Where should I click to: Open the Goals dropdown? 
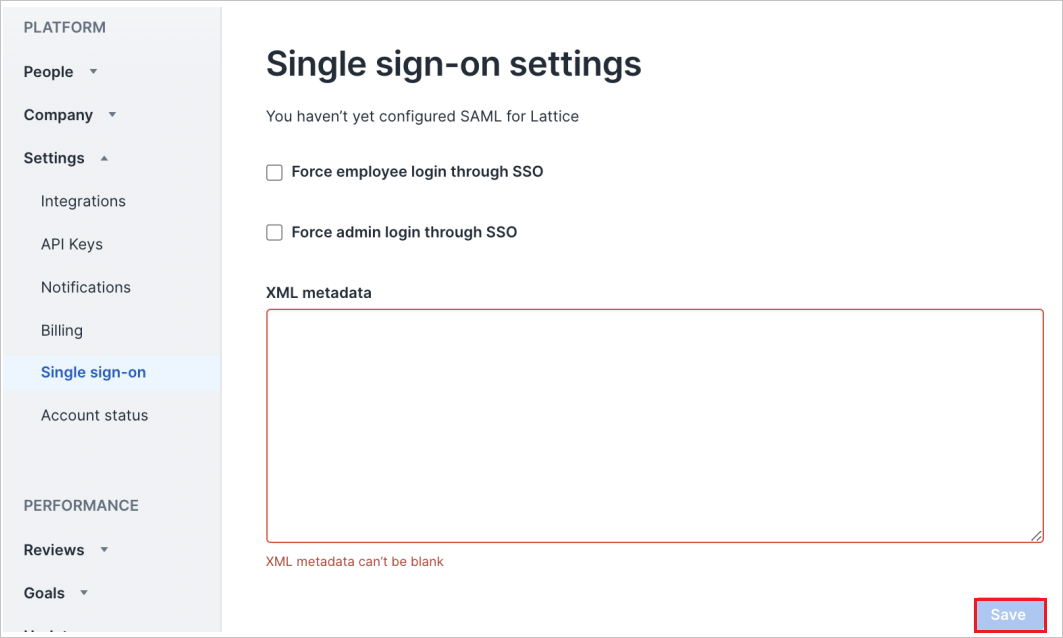(x=83, y=593)
